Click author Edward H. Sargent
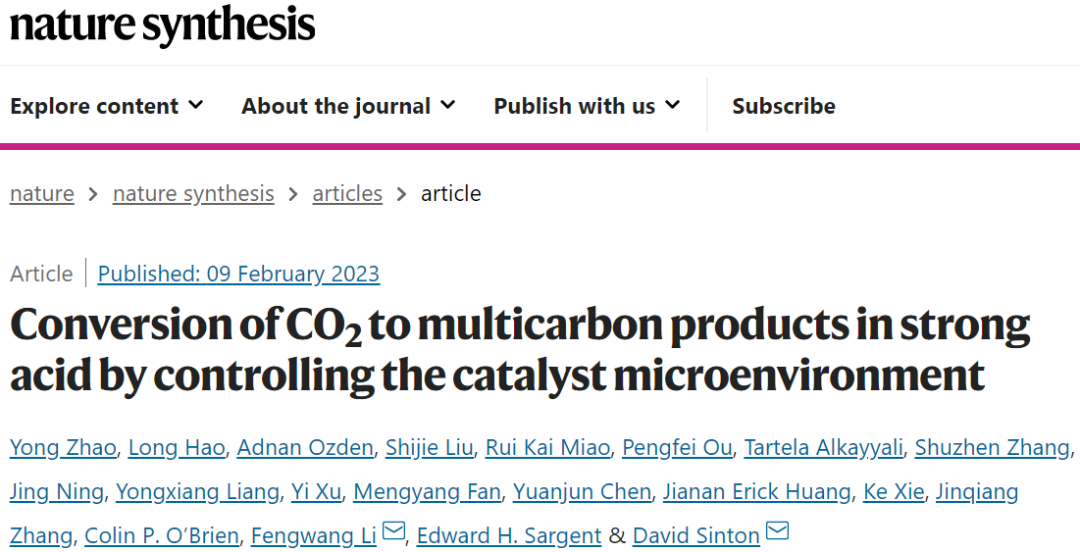 coord(509,535)
